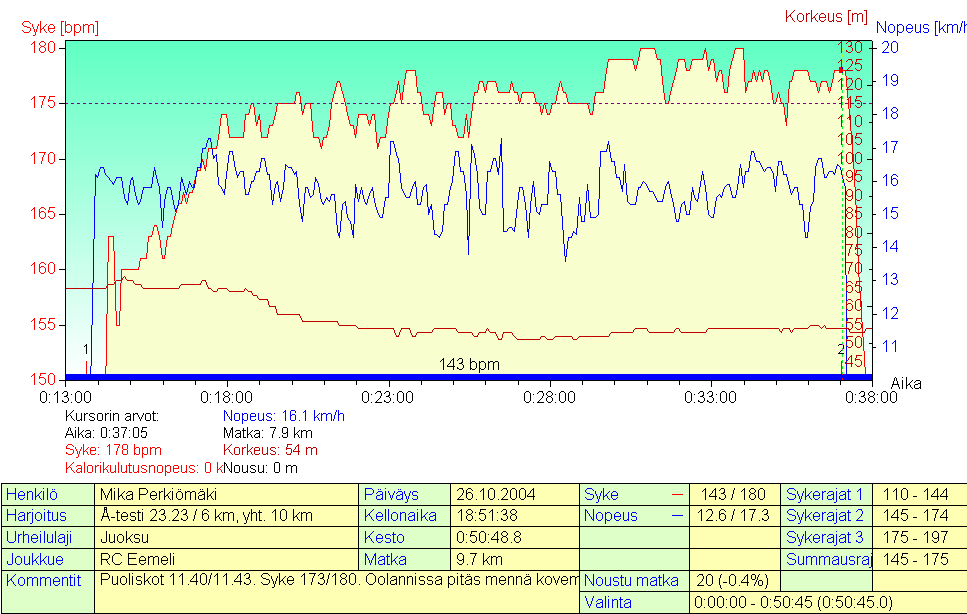Click the Sykerajat 1 label
The image size is (967, 614).
coord(825,495)
